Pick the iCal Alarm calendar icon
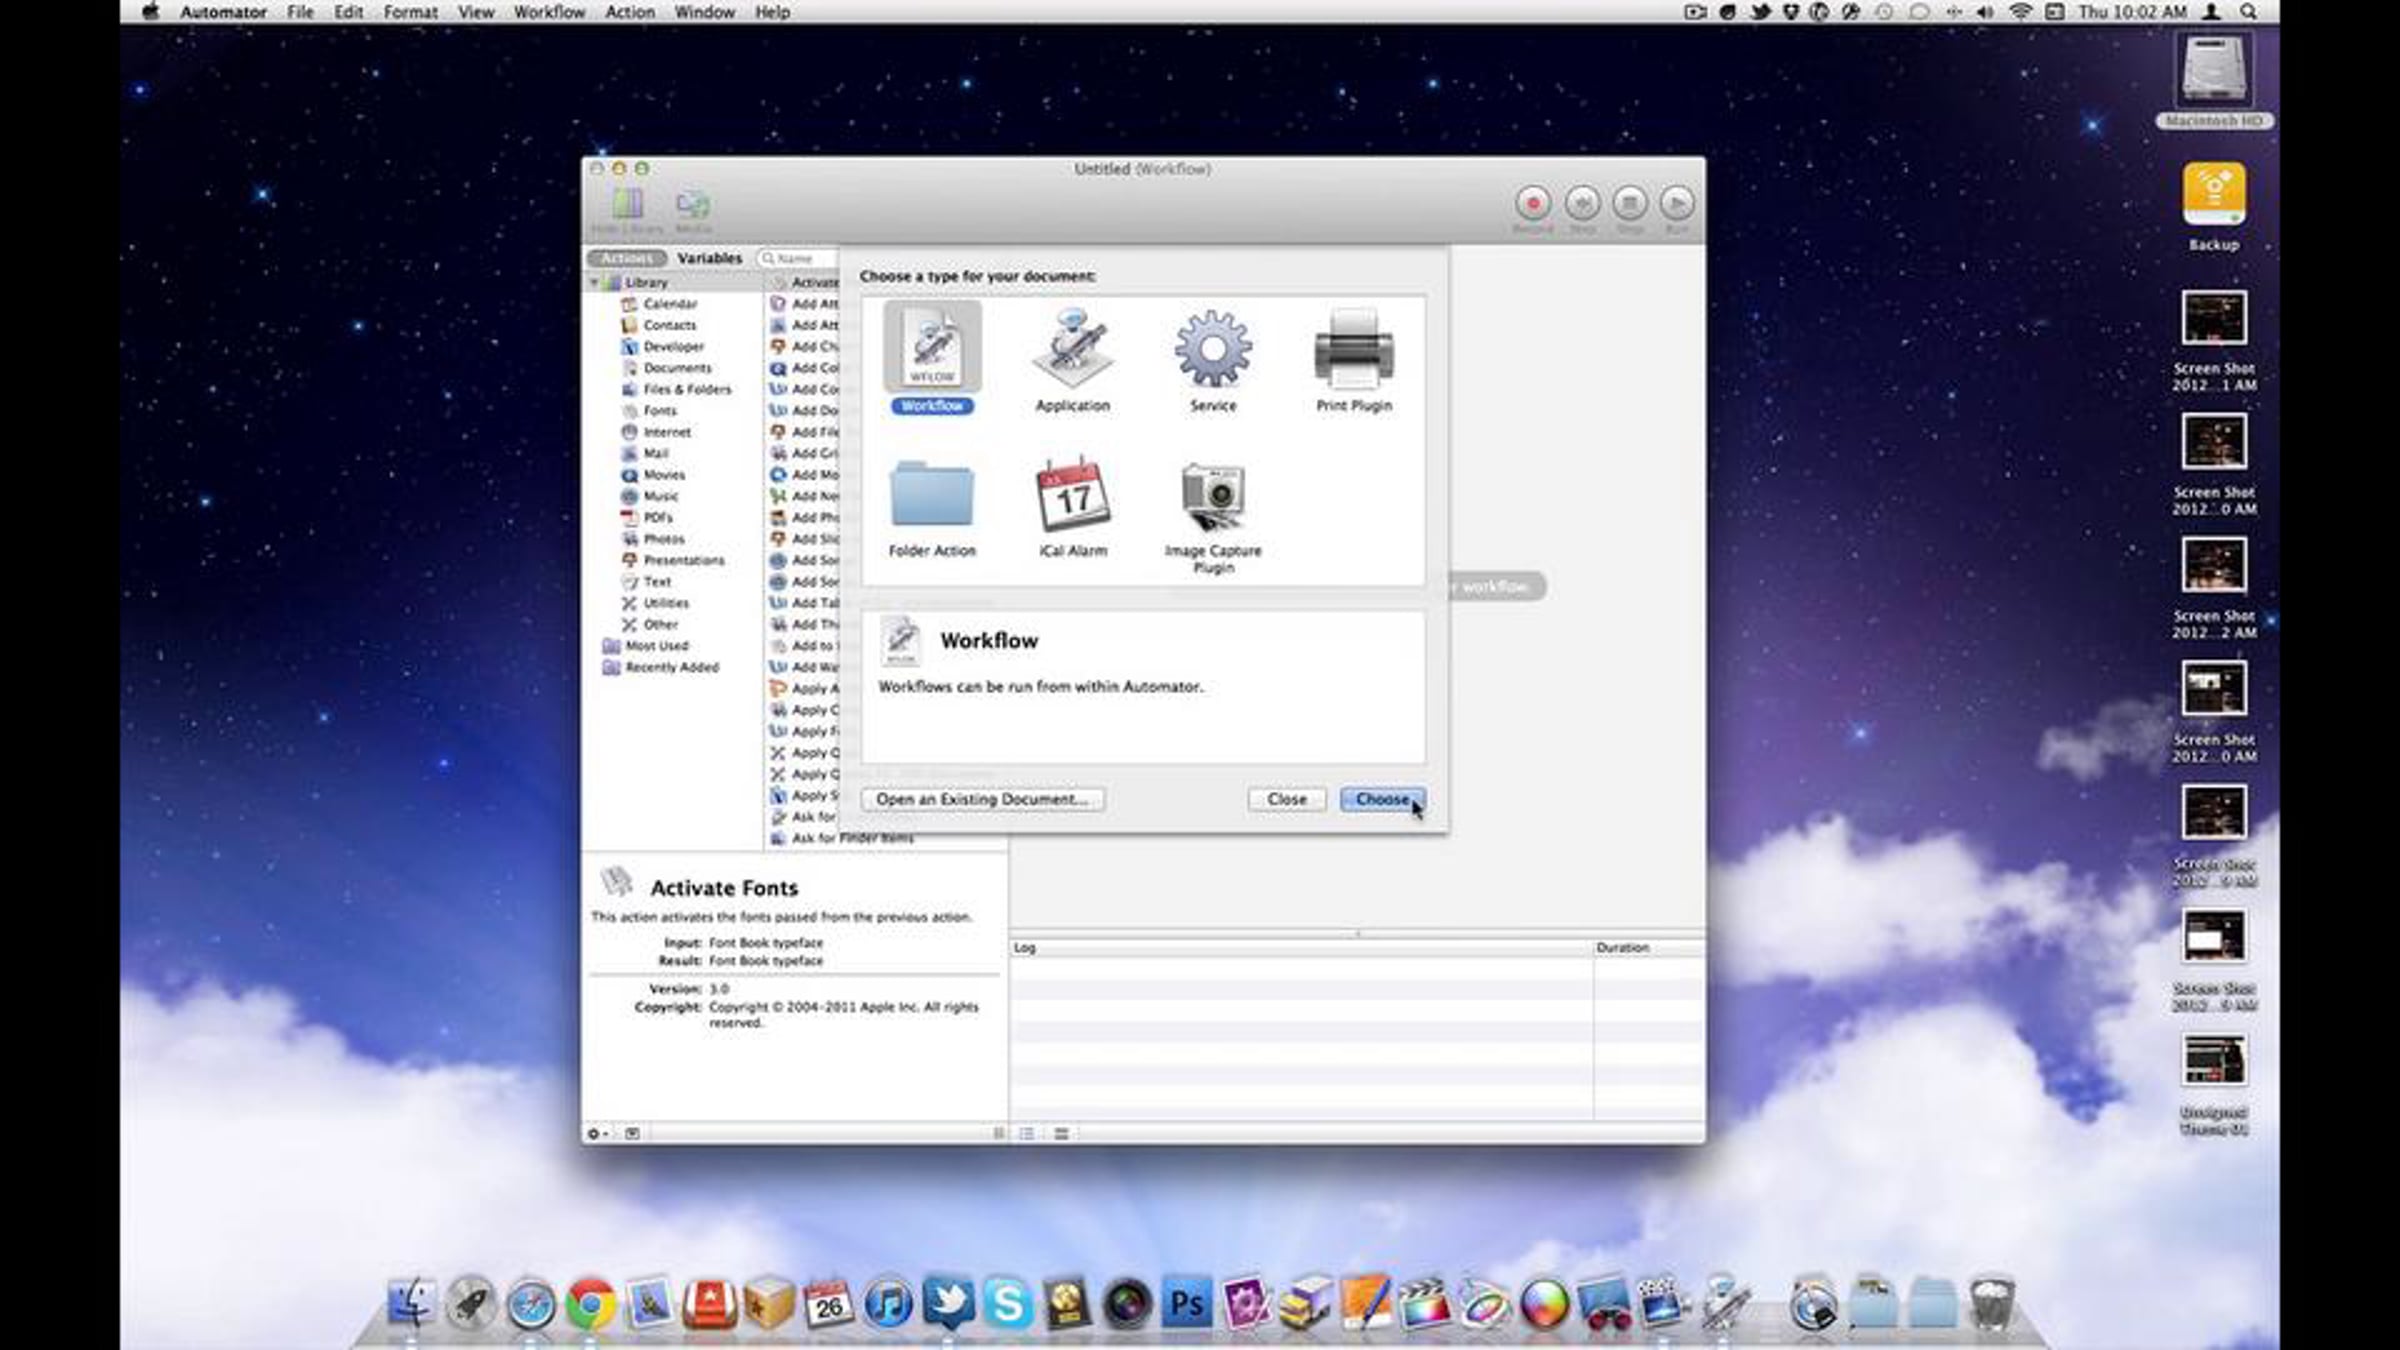 point(1072,495)
